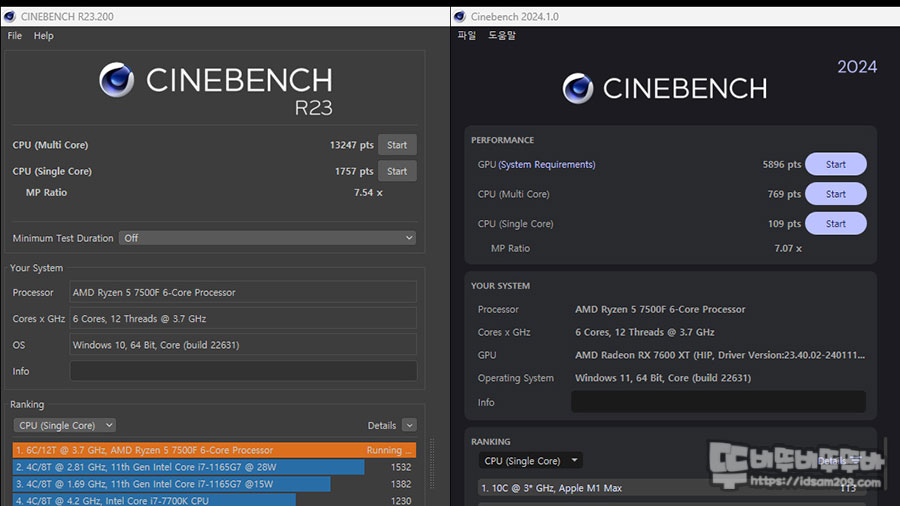Open the Minimum Test Duration dropdown
The image size is (900, 506).
[x=267, y=238]
